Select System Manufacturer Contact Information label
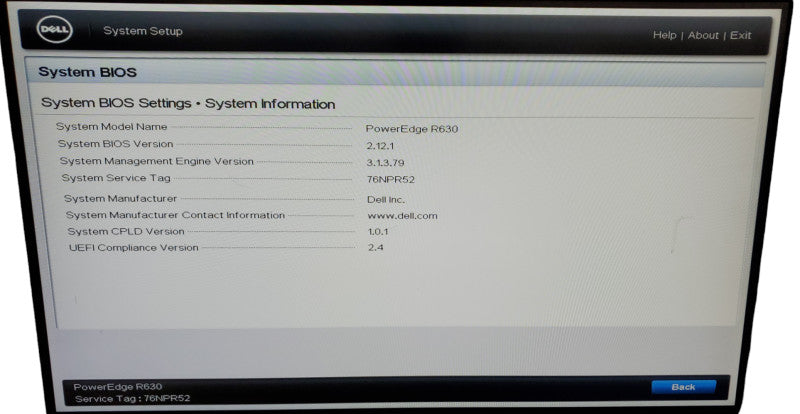The image size is (800, 414). click(x=175, y=215)
